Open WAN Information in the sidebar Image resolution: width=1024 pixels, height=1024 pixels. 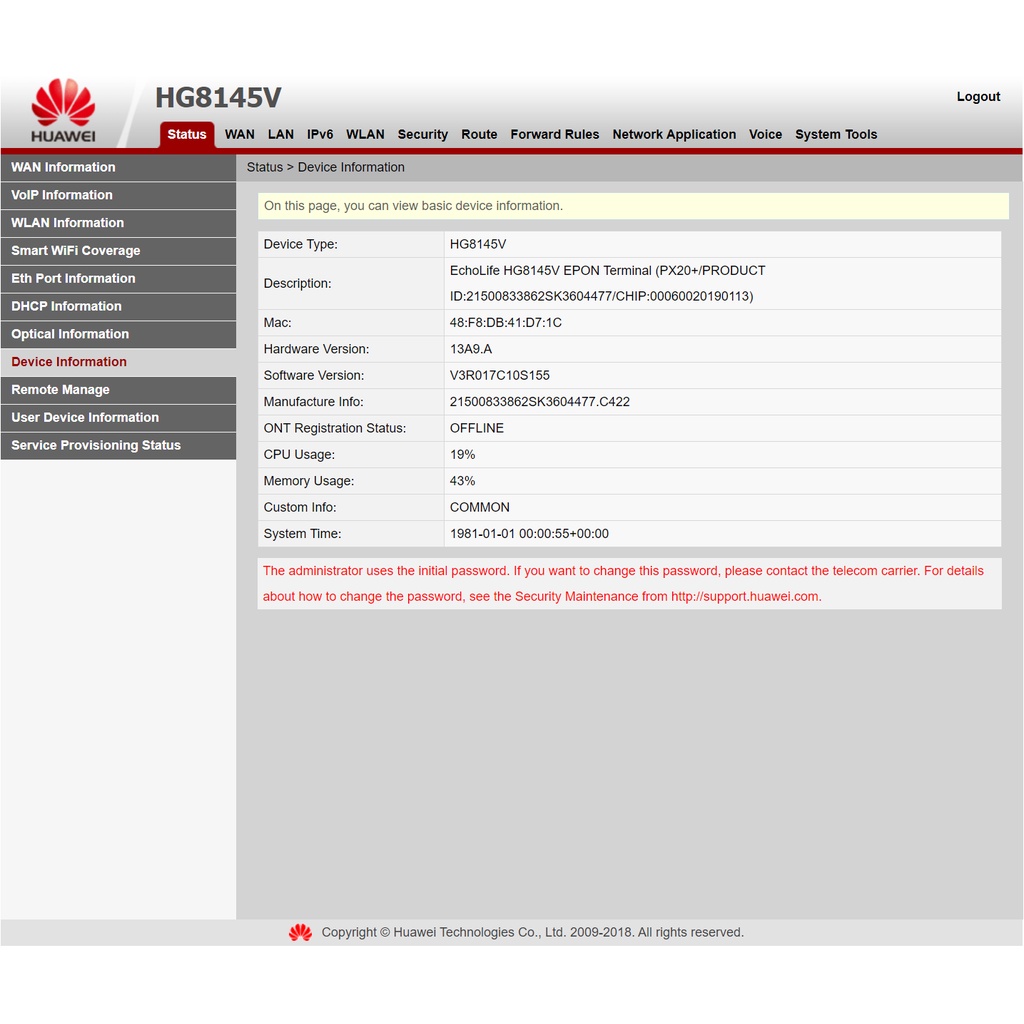[63, 167]
